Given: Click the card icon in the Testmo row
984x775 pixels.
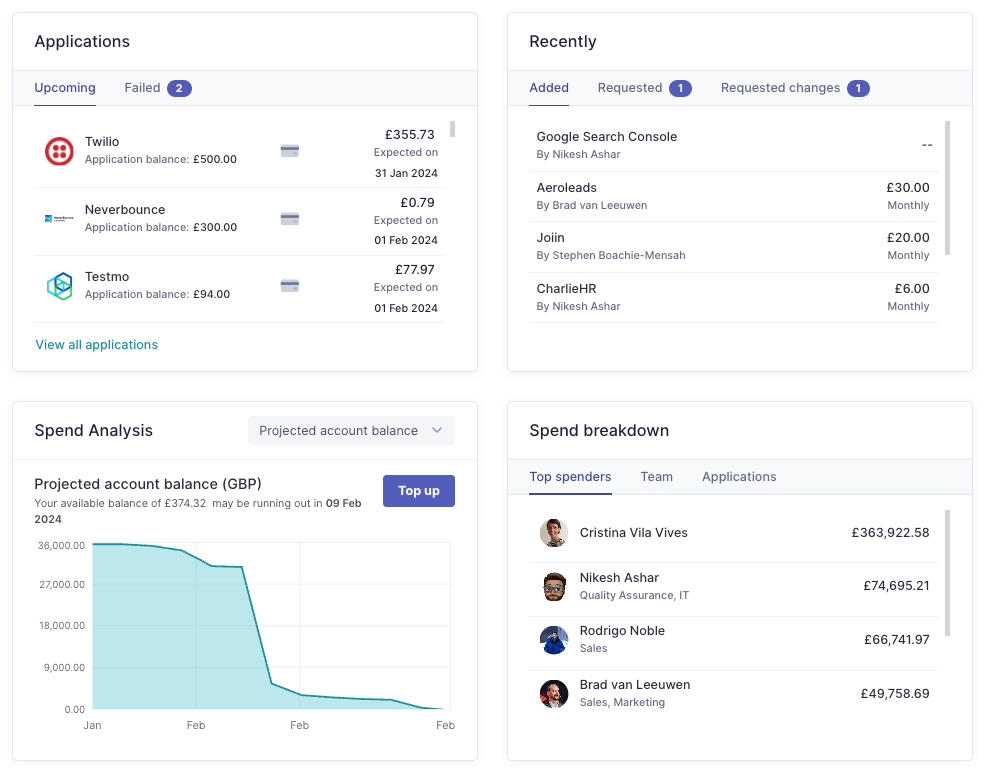Looking at the screenshot, I should point(289,286).
